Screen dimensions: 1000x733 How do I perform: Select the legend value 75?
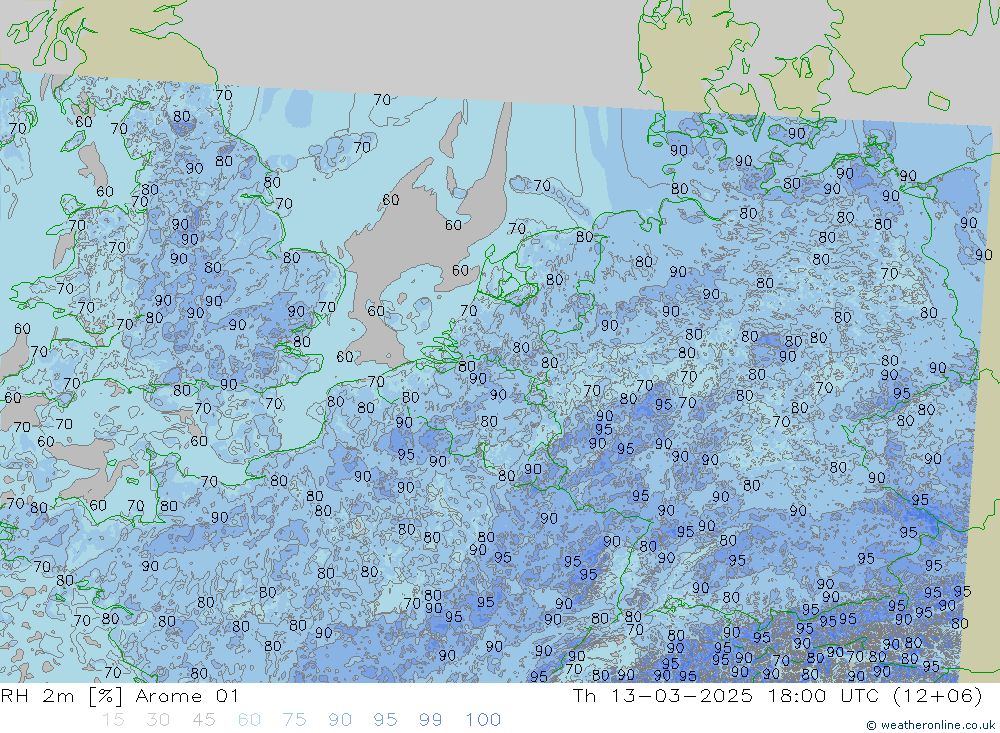(295, 720)
